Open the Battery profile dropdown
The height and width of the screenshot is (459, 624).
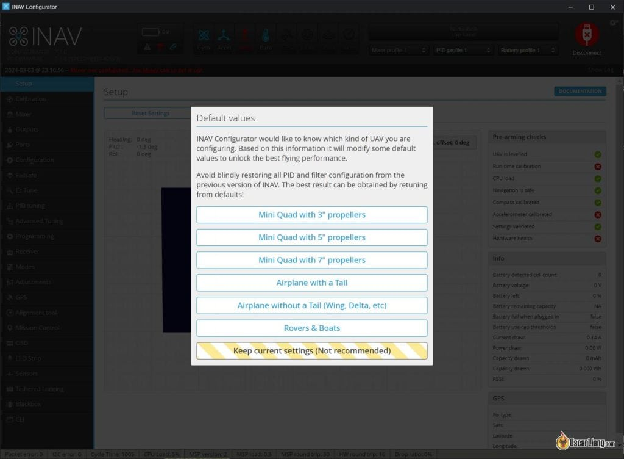pyautogui.click(x=527, y=50)
